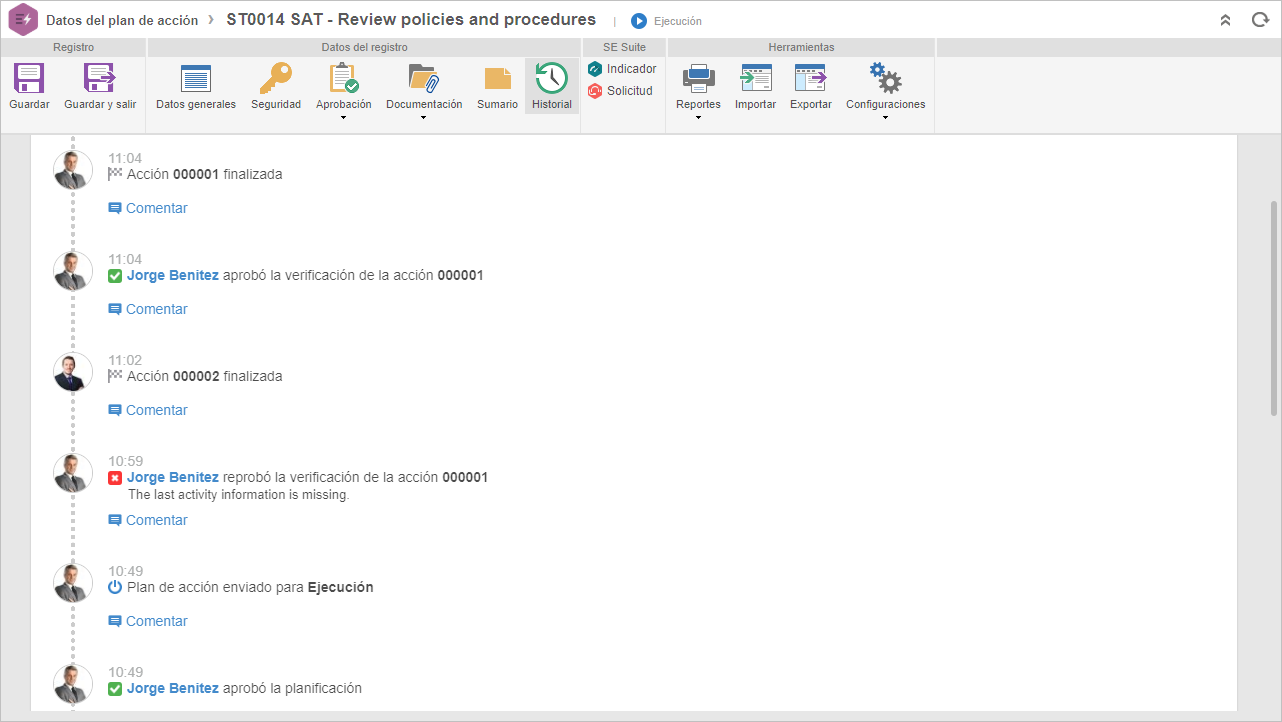Click the flag icon for Acción 000001 finalizada
The width and height of the screenshot is (1282, 722).
[115, 174]
